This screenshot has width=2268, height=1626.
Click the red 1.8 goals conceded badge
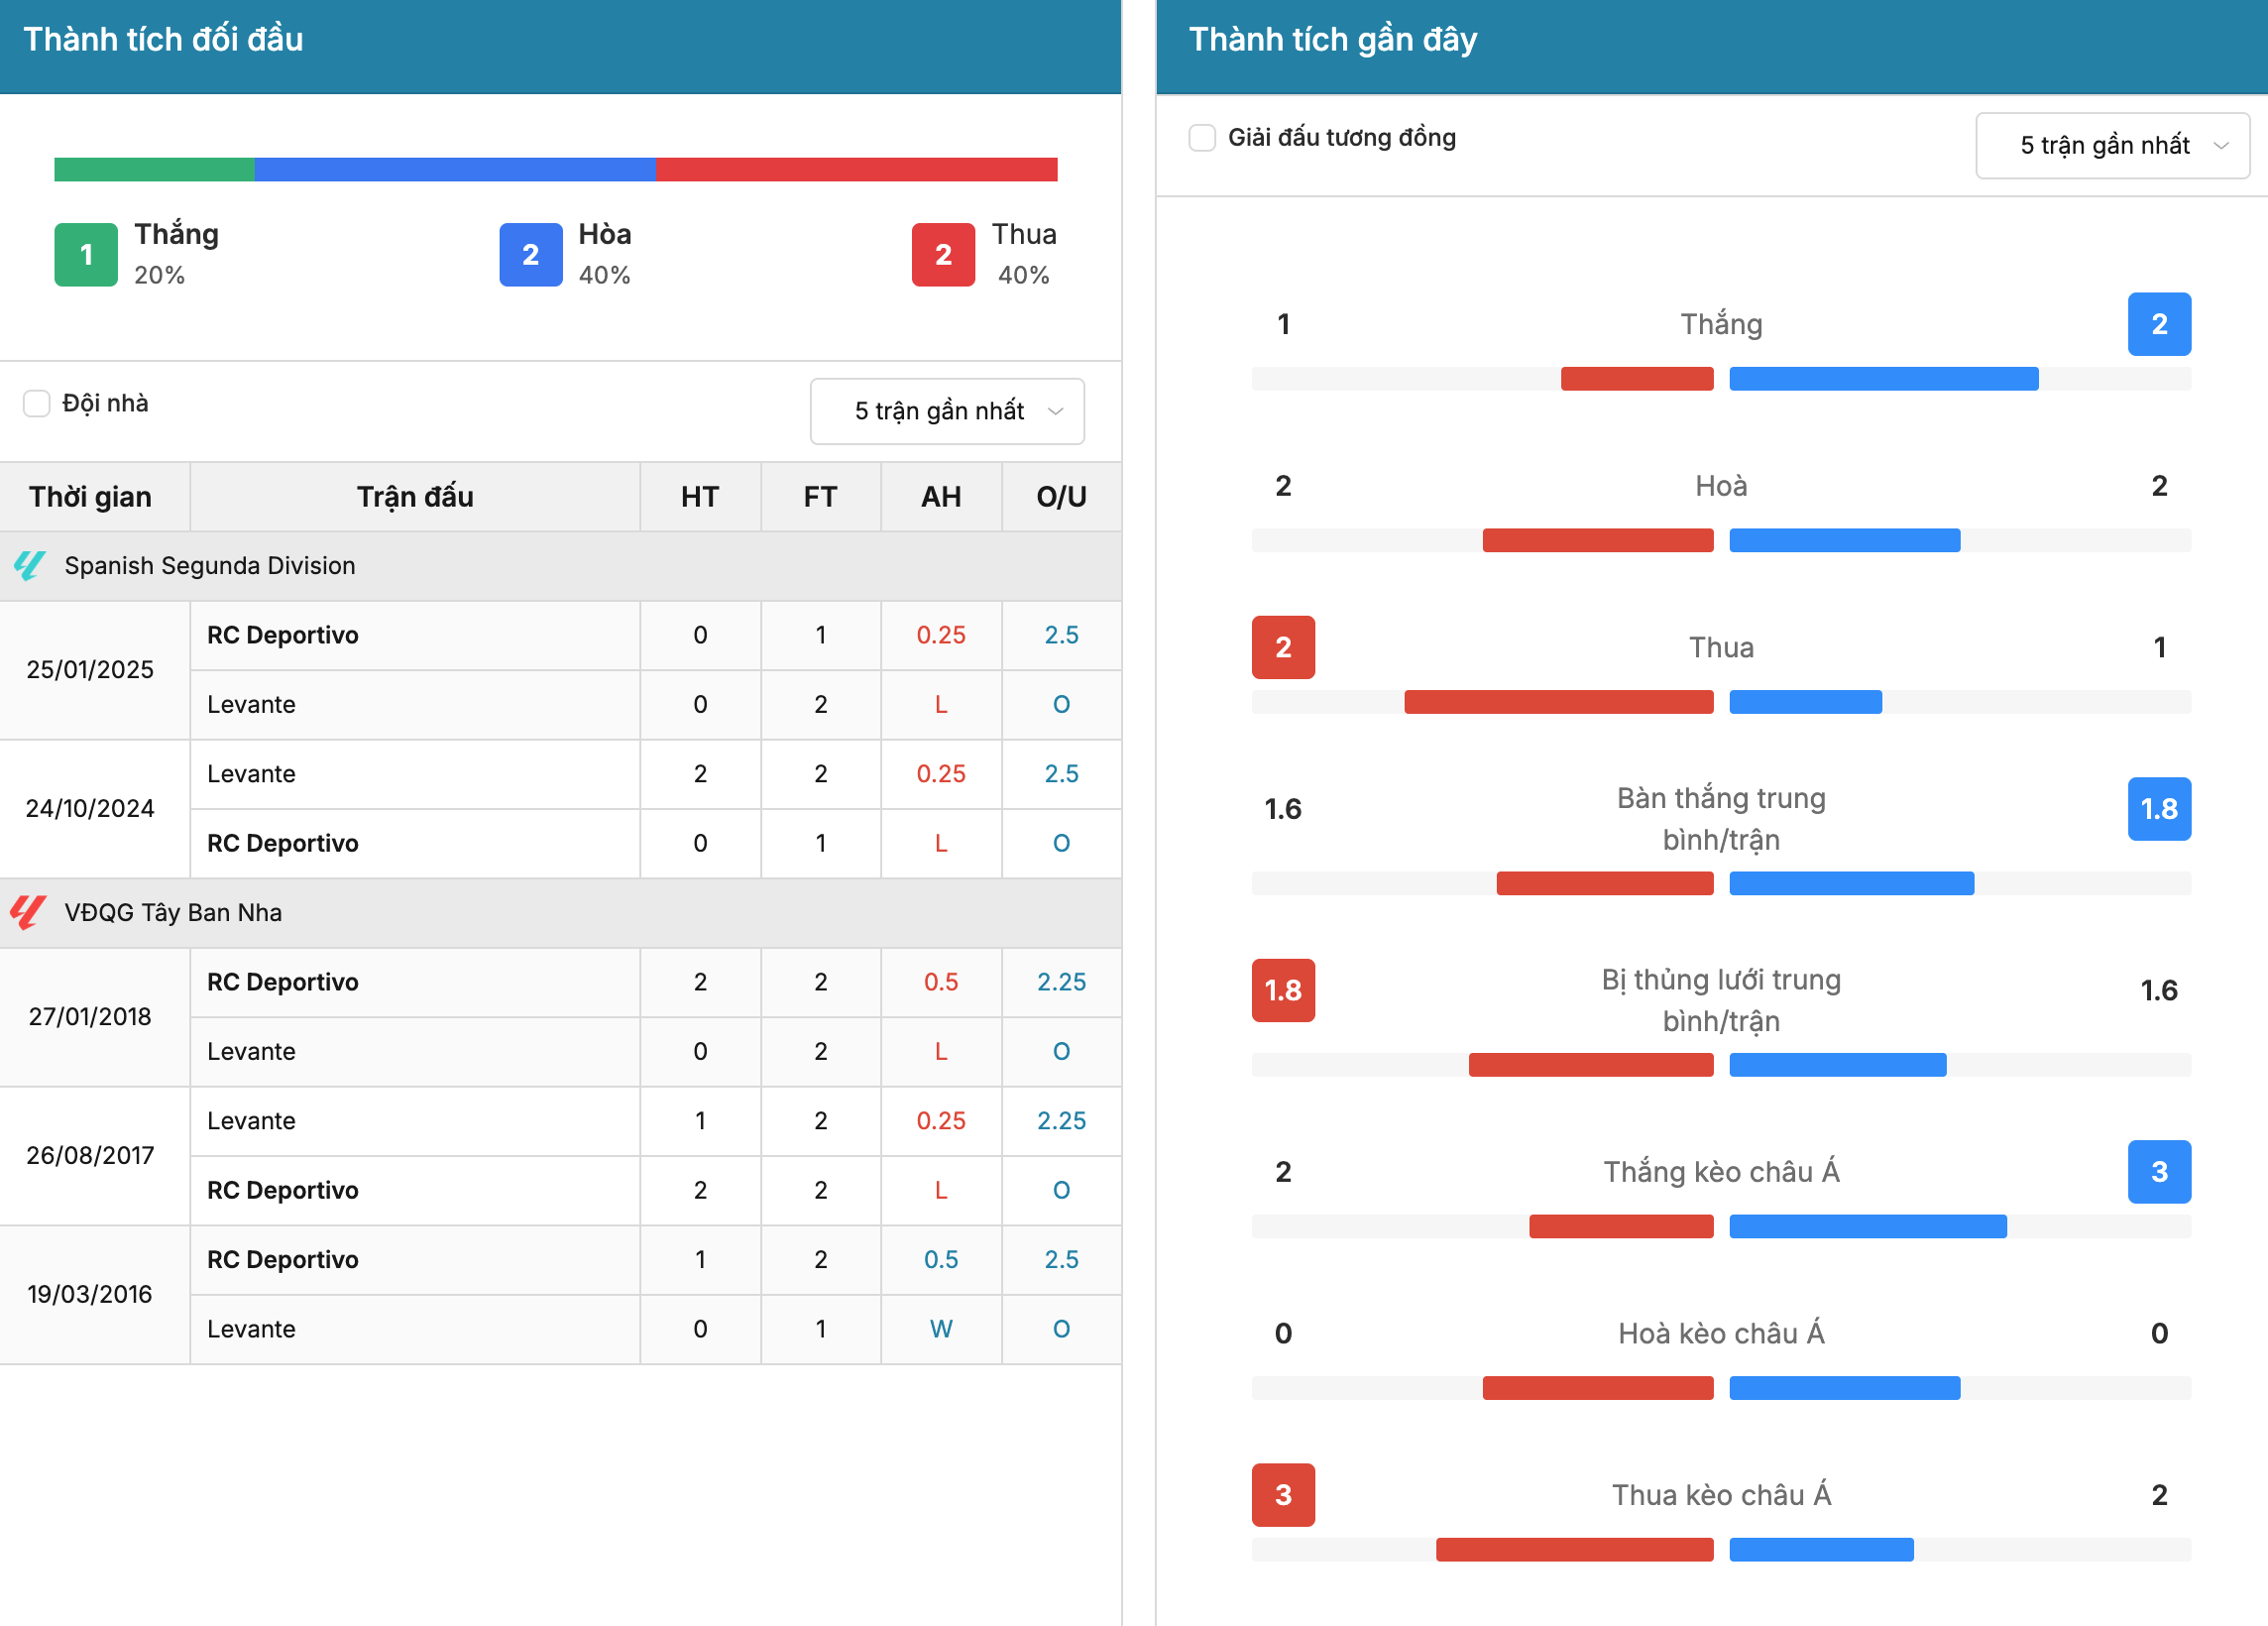tap(1283, 990)
